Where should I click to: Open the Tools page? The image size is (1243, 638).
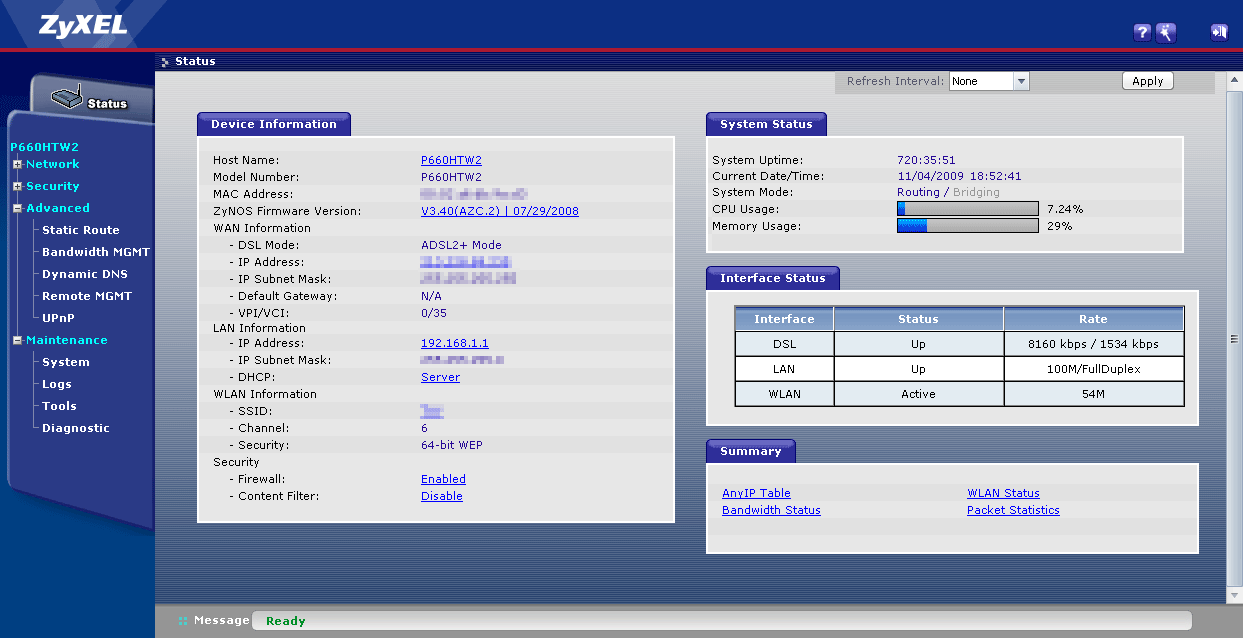point(60,406)
